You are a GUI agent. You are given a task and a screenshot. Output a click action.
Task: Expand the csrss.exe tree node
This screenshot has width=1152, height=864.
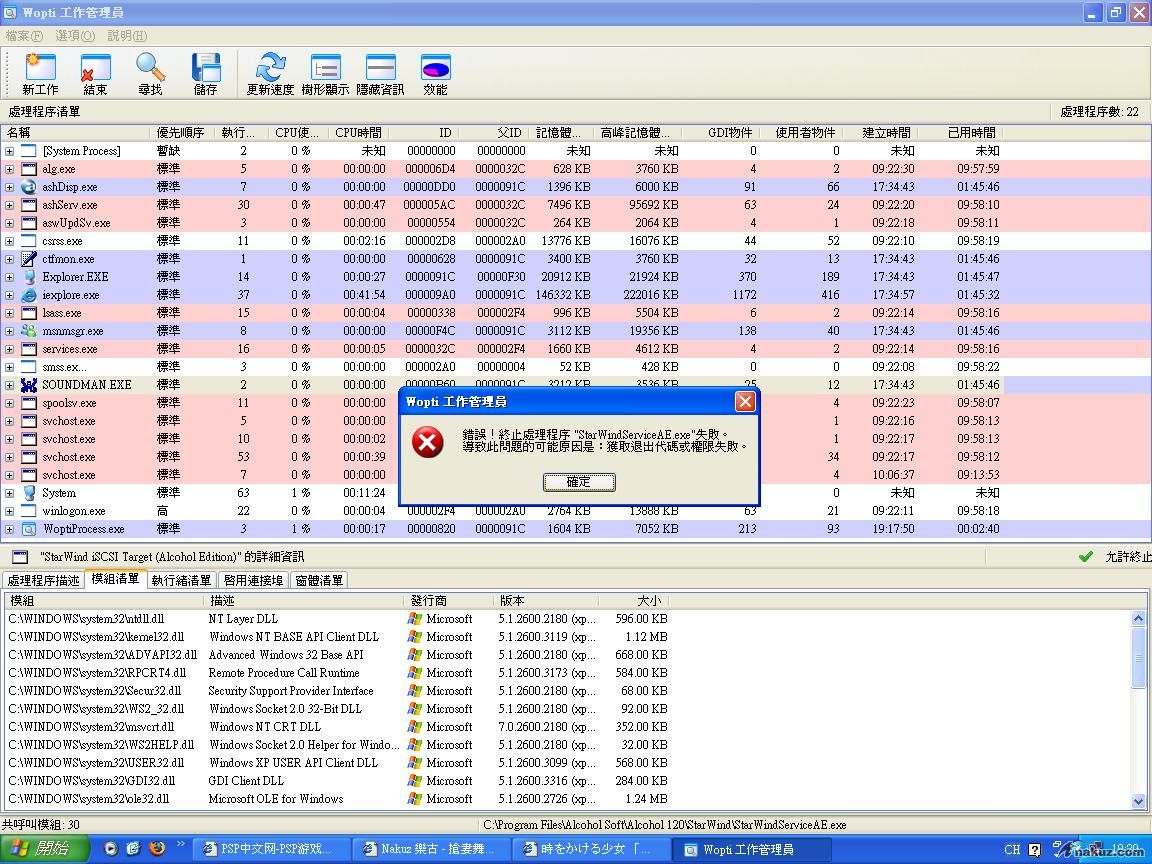(x=9, y=241)
